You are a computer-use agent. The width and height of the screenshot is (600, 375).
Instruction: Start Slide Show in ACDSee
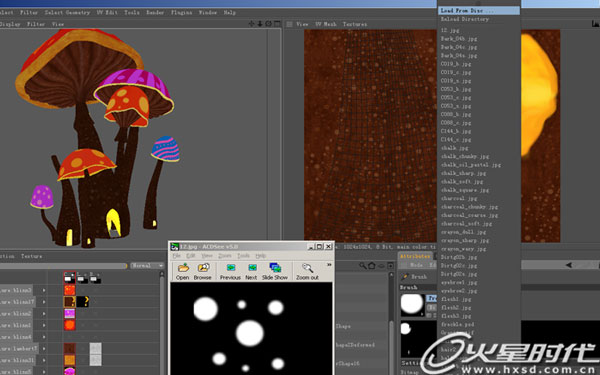click(x=275, y=271)
